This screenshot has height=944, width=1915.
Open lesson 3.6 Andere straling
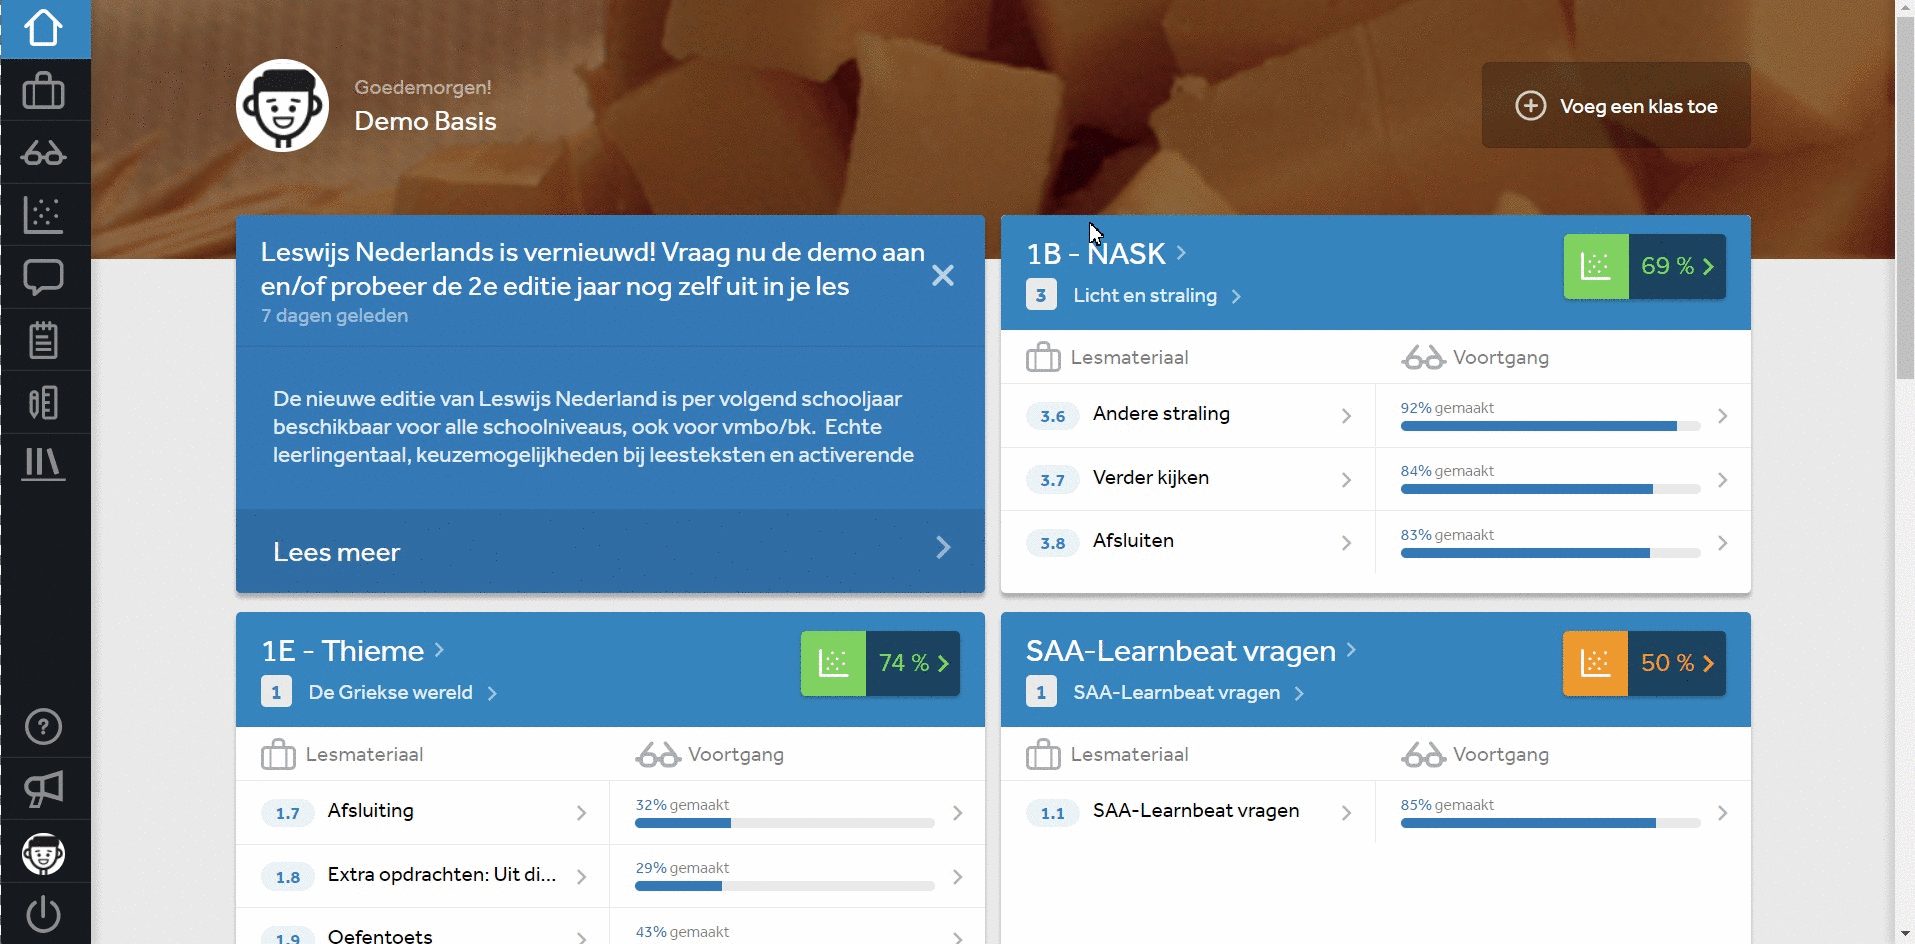pyautogui.click(x=1188, y=415)
